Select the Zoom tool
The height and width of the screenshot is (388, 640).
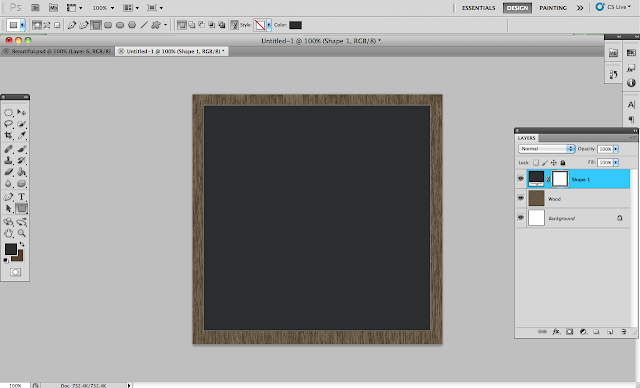click(22, 233)
